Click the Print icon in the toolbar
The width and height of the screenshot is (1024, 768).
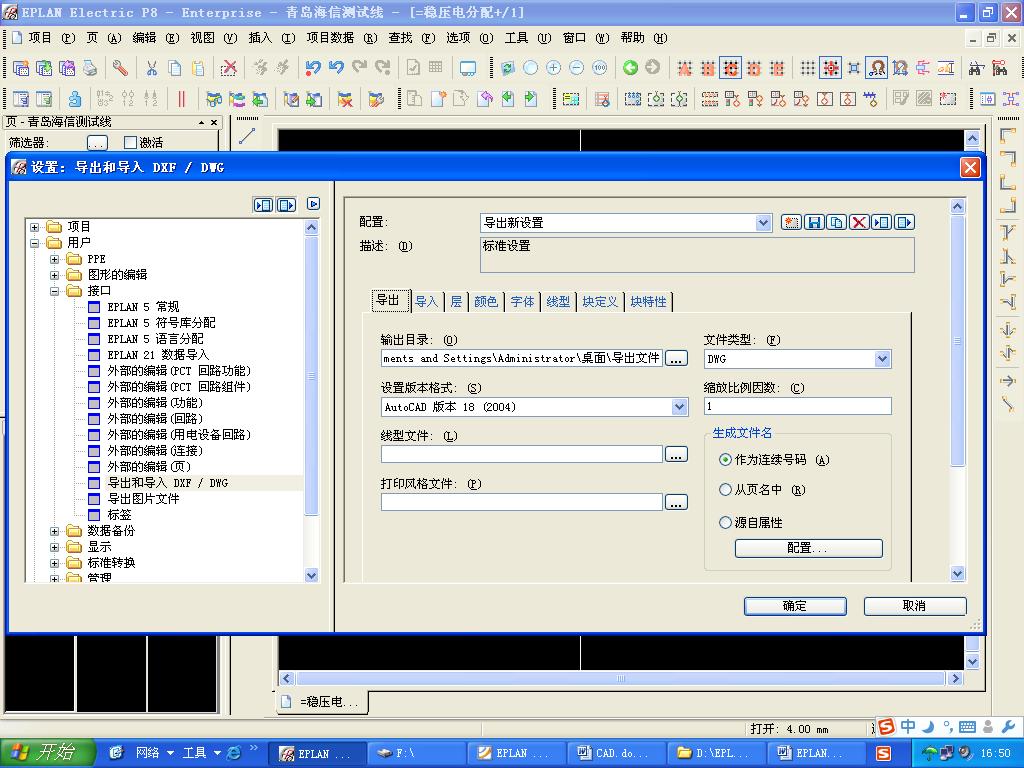[x=90, y=68]
